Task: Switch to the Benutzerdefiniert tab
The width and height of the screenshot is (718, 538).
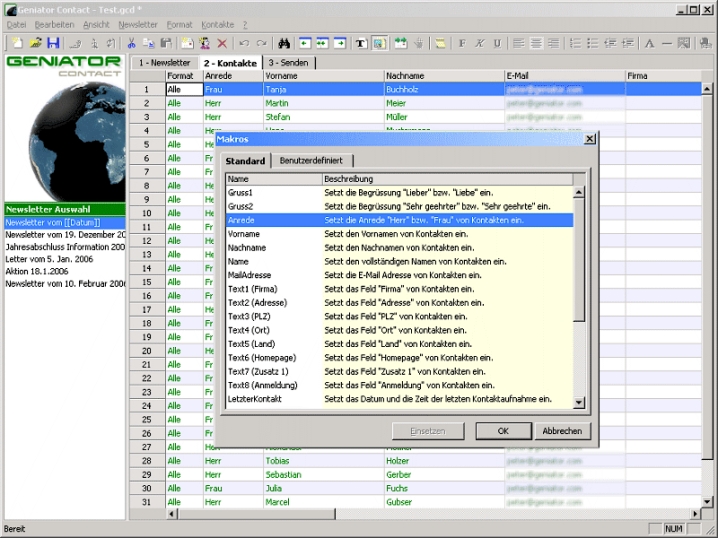Action: click(x=311, y=161)
